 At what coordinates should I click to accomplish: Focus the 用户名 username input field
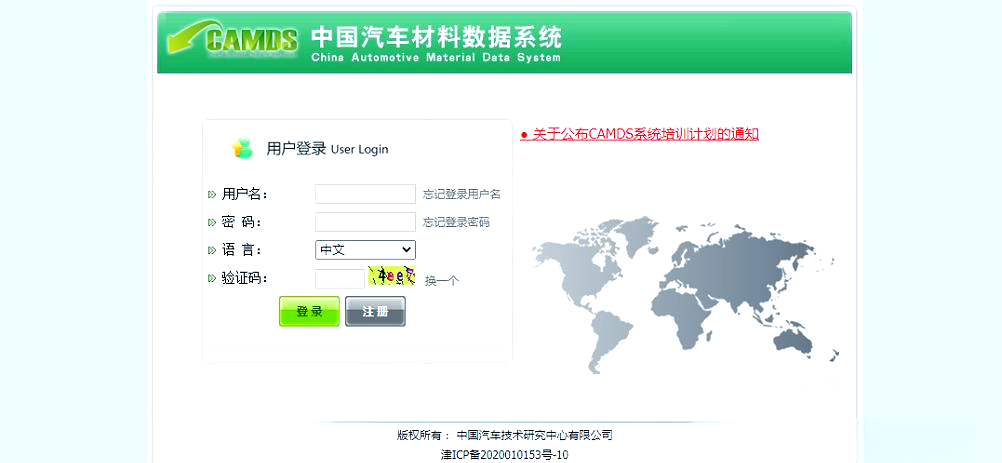[x=365, y=194]
